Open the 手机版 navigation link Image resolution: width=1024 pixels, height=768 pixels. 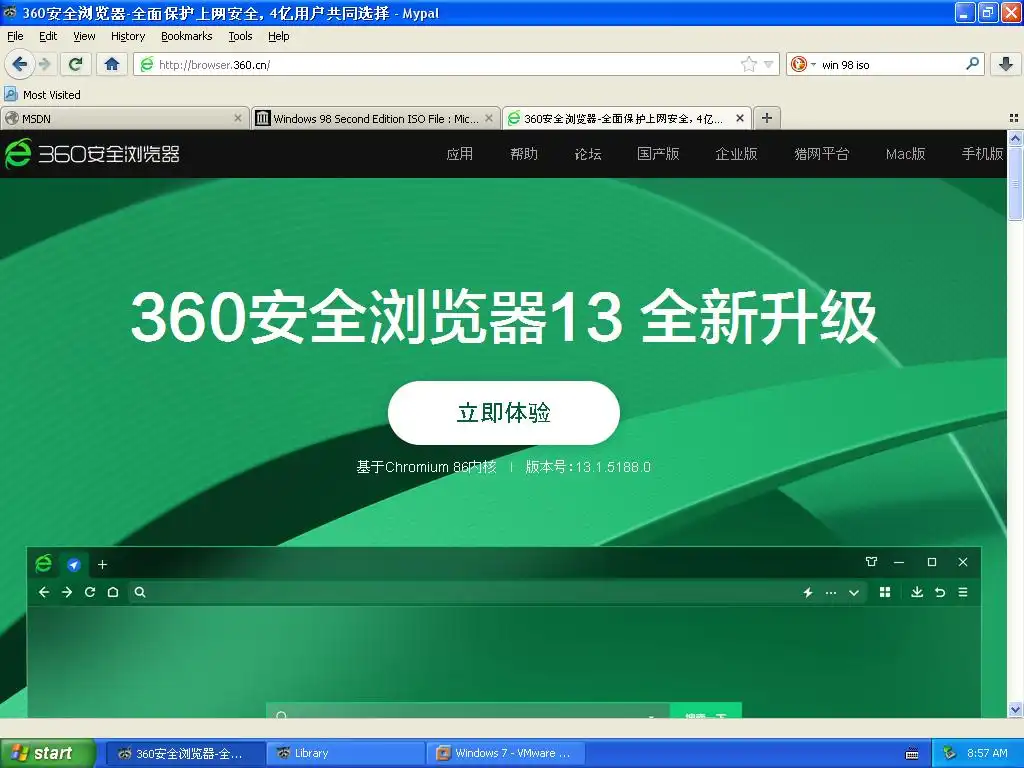[x=982, y=154]
